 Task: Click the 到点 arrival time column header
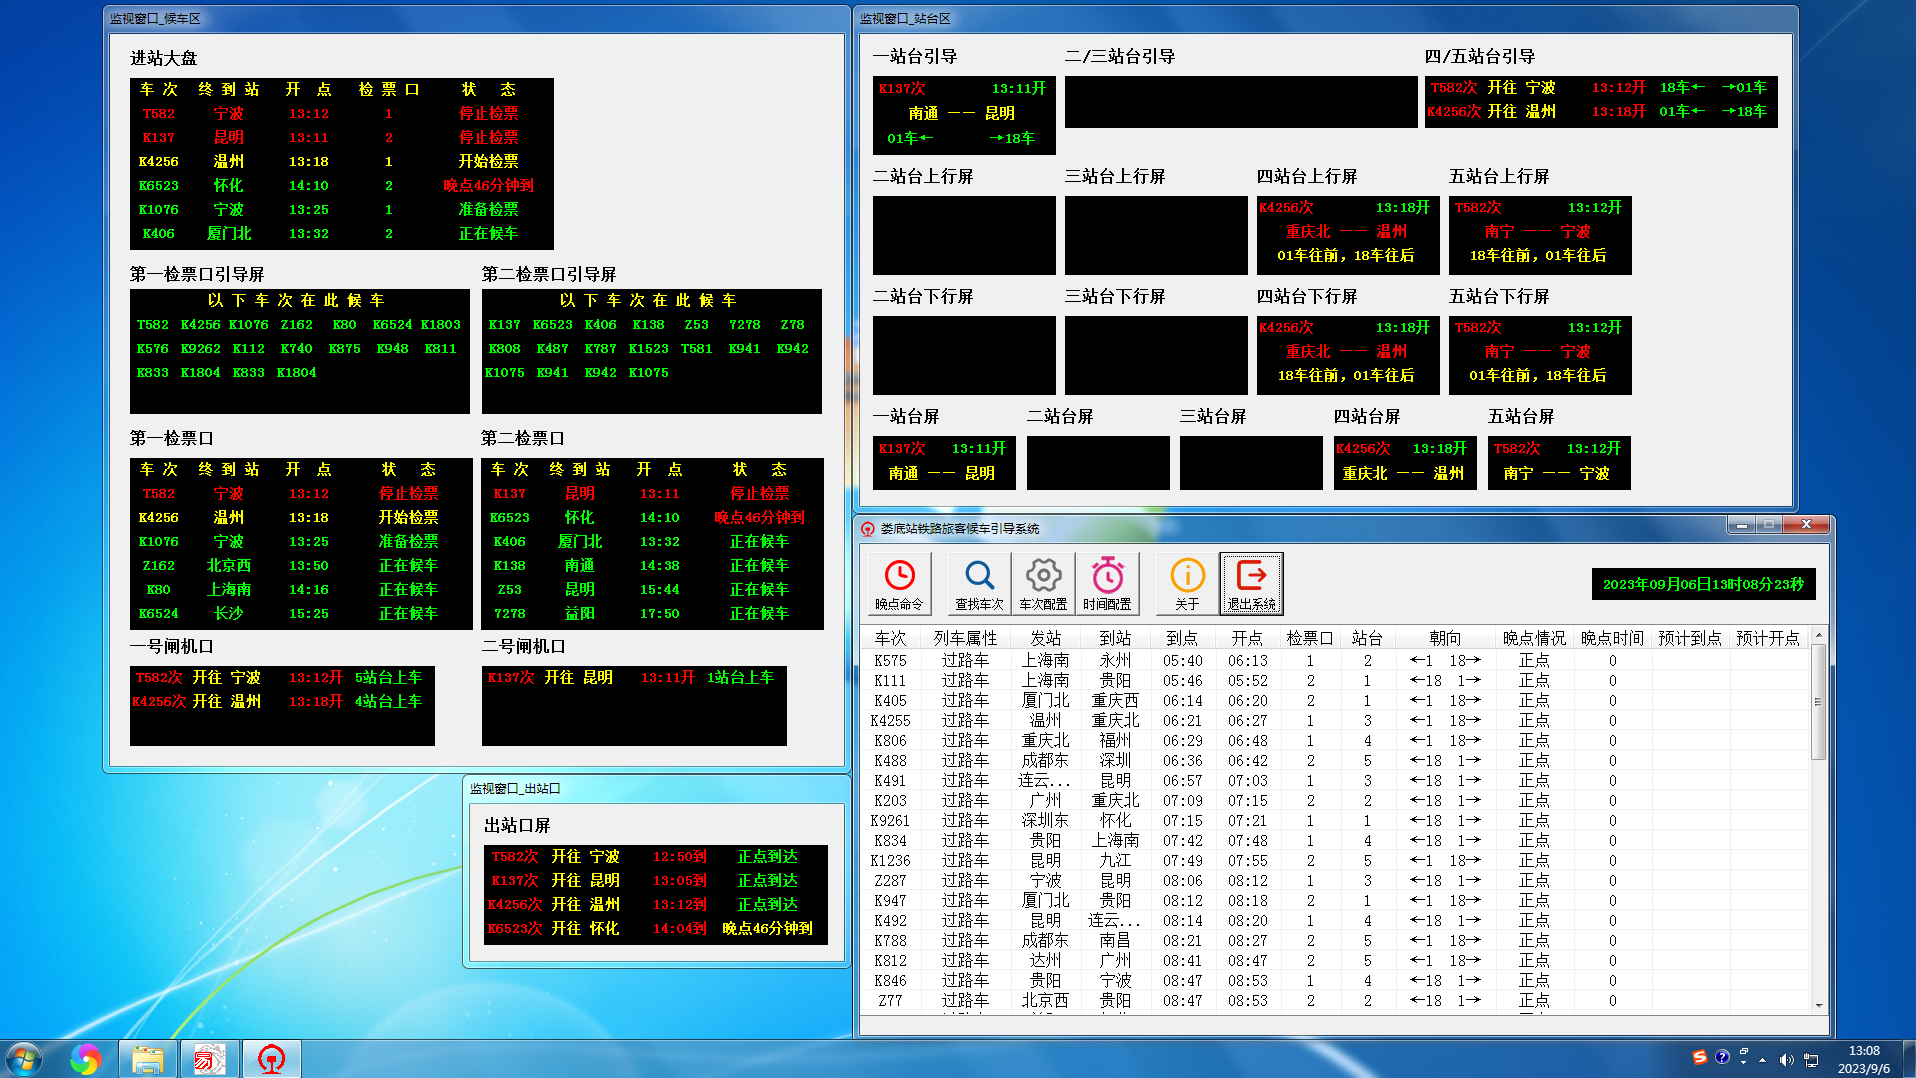click(1182, 638)
